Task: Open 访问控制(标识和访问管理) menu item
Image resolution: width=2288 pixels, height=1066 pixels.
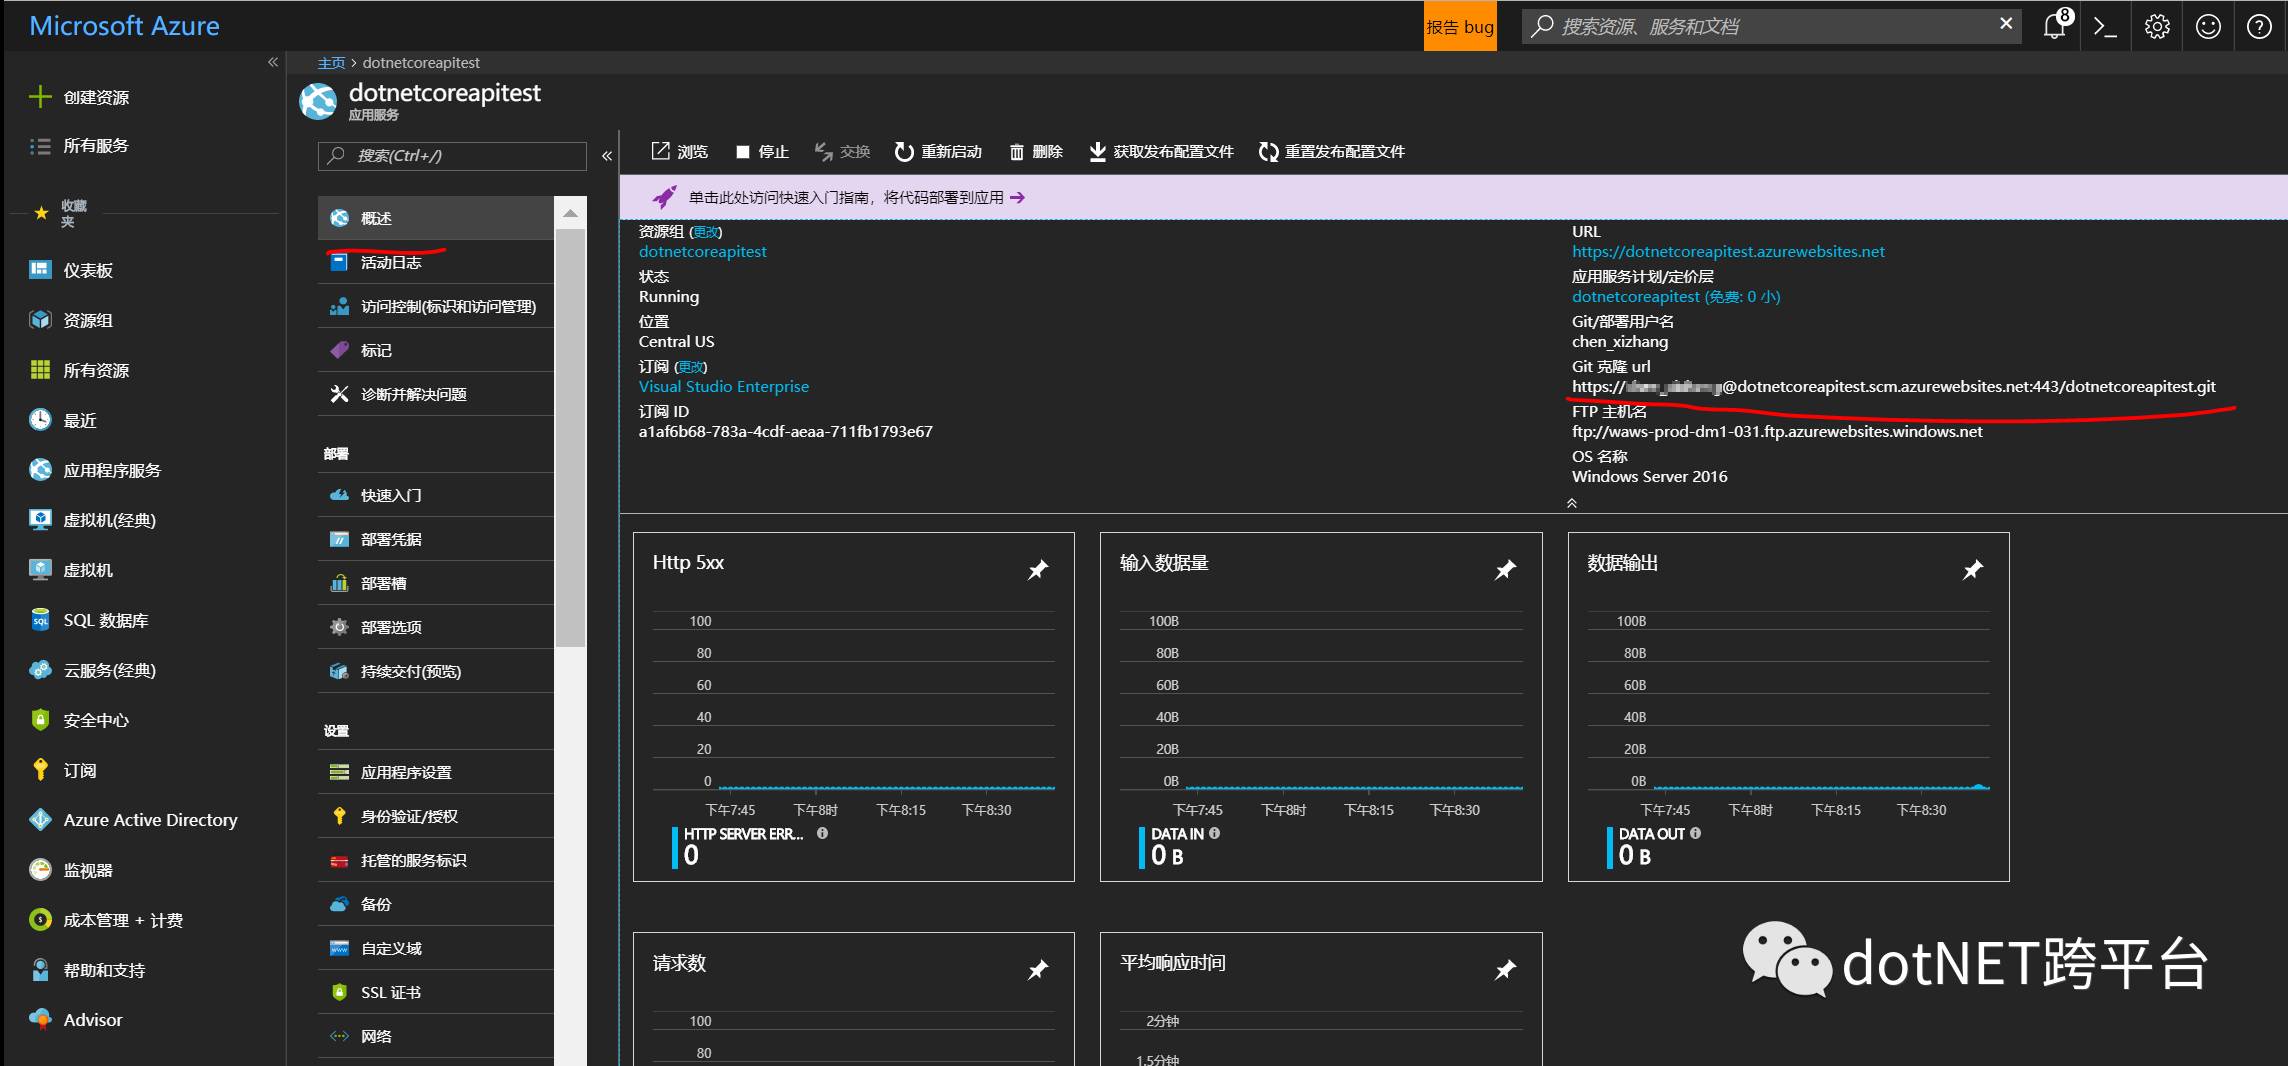Action: (436, 306)
